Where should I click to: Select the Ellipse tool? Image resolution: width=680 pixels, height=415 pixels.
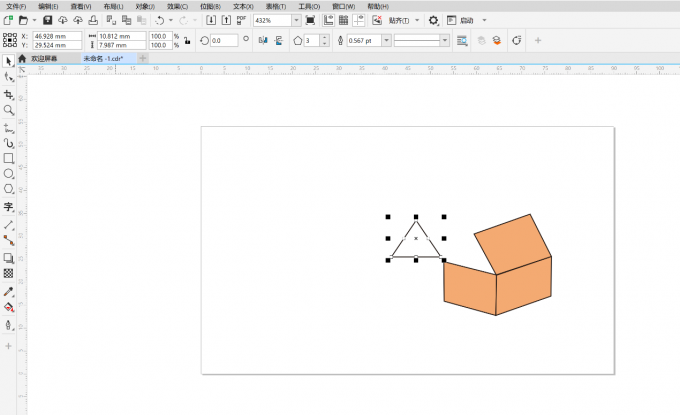(x=9, y=173)
